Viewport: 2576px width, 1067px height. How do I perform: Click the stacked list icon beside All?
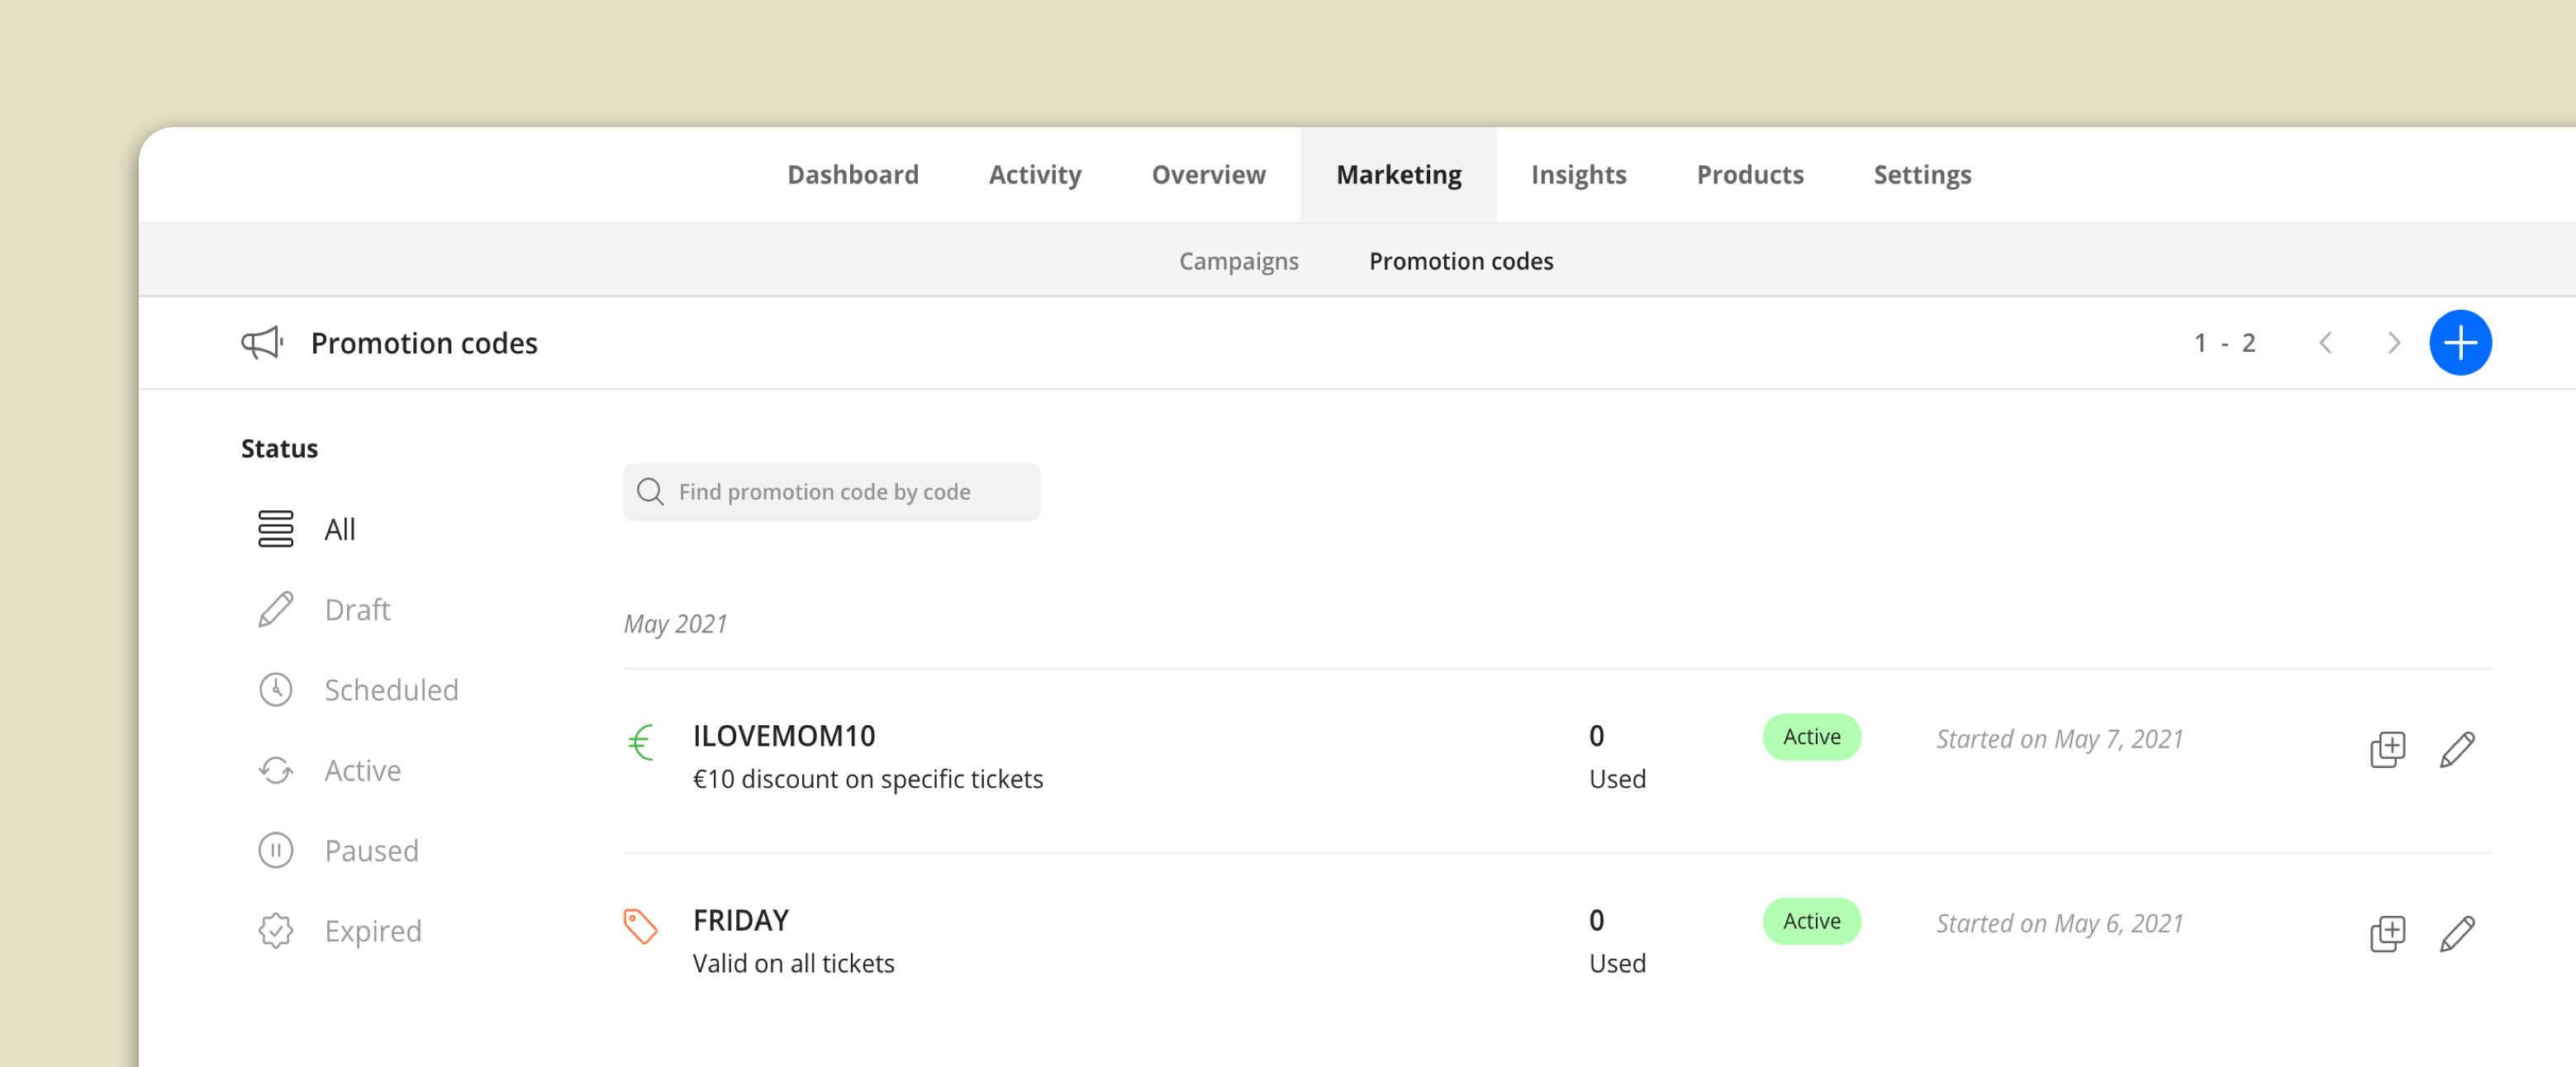tap(275, 529)
